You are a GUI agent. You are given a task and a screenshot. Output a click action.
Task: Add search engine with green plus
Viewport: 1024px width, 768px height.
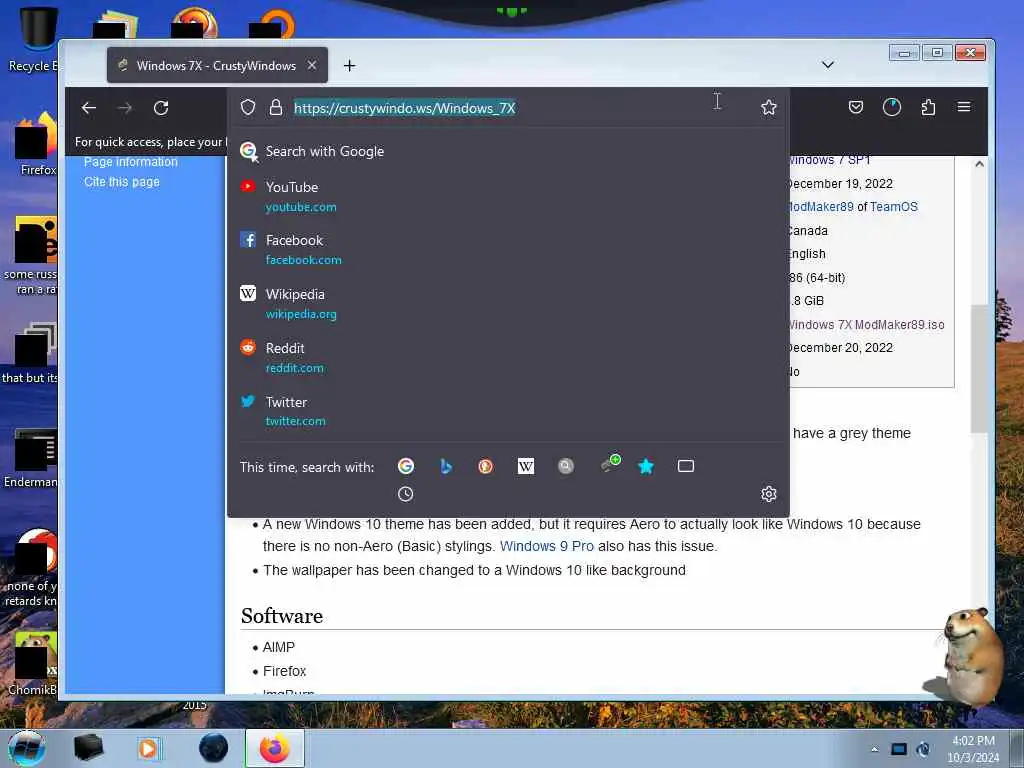[x=611, y=464]
